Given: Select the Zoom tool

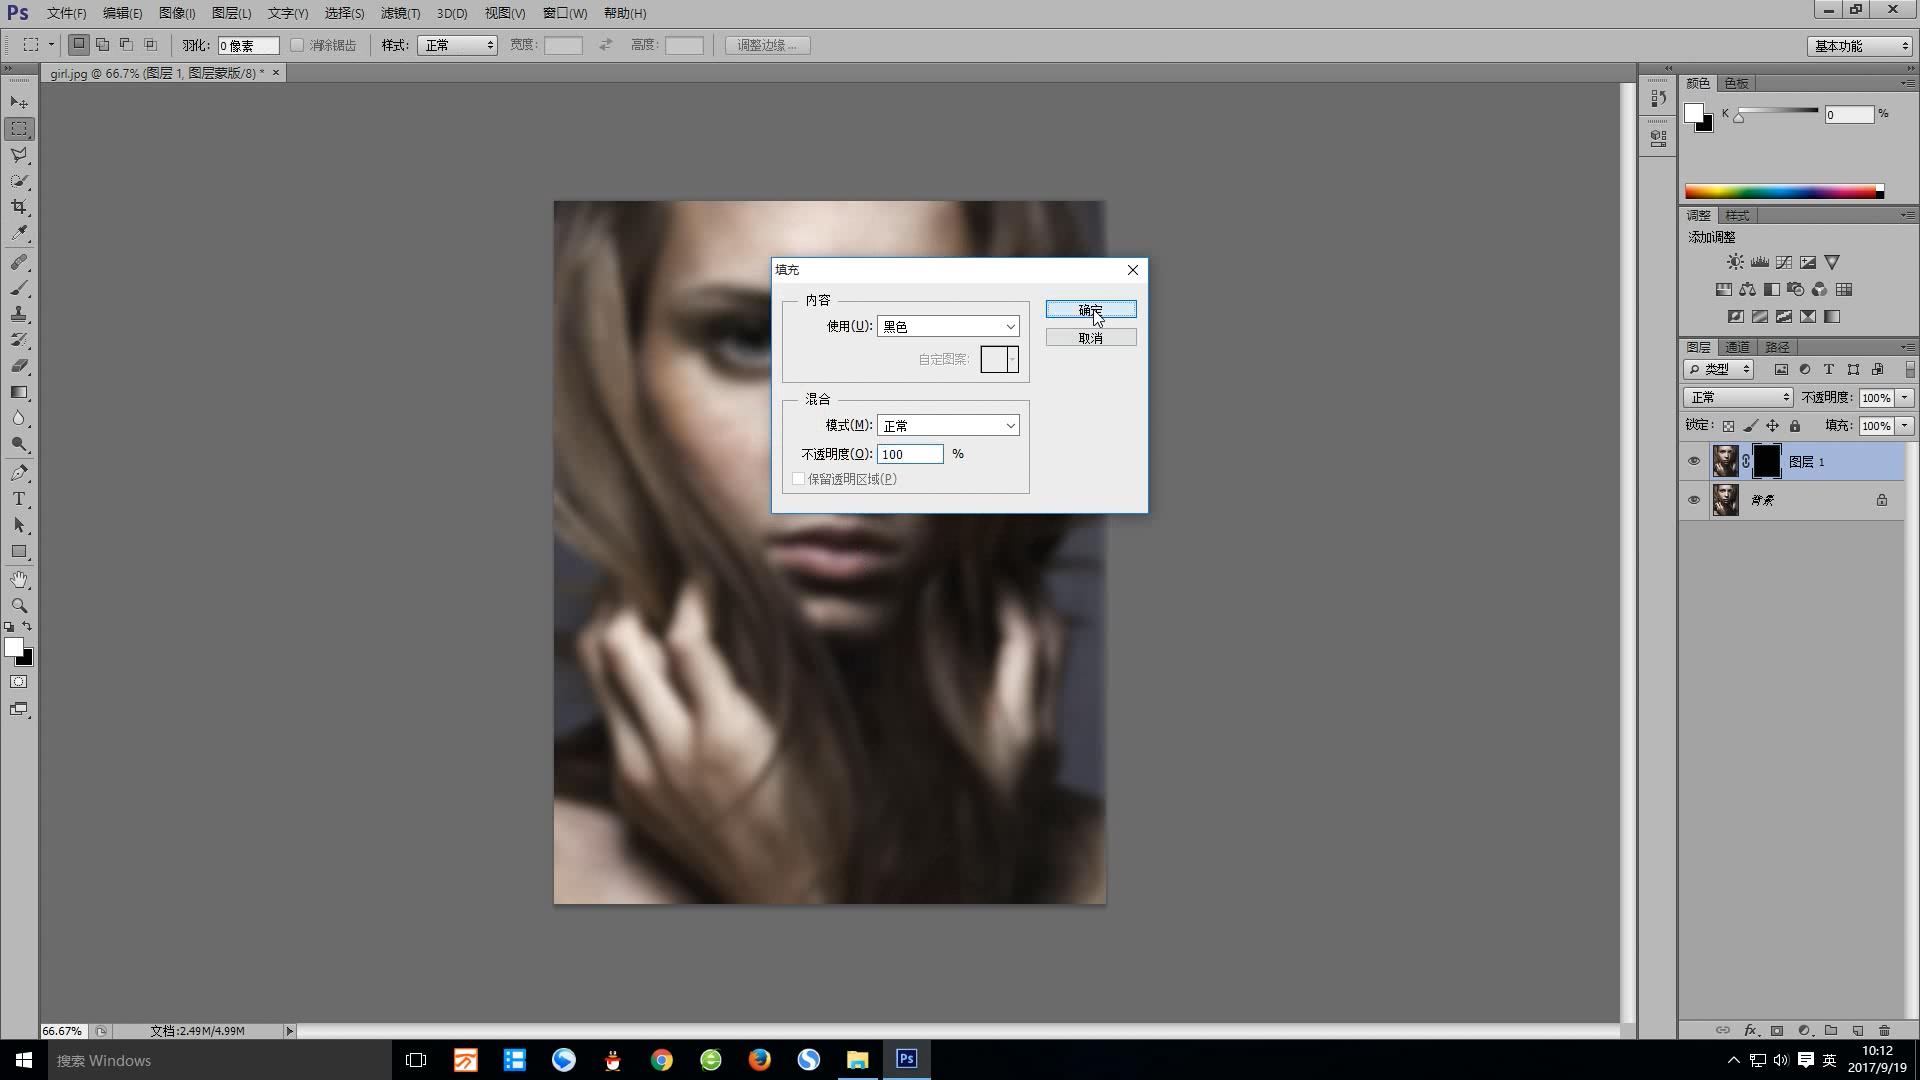Looking at the screenshot, I should 19,606.
